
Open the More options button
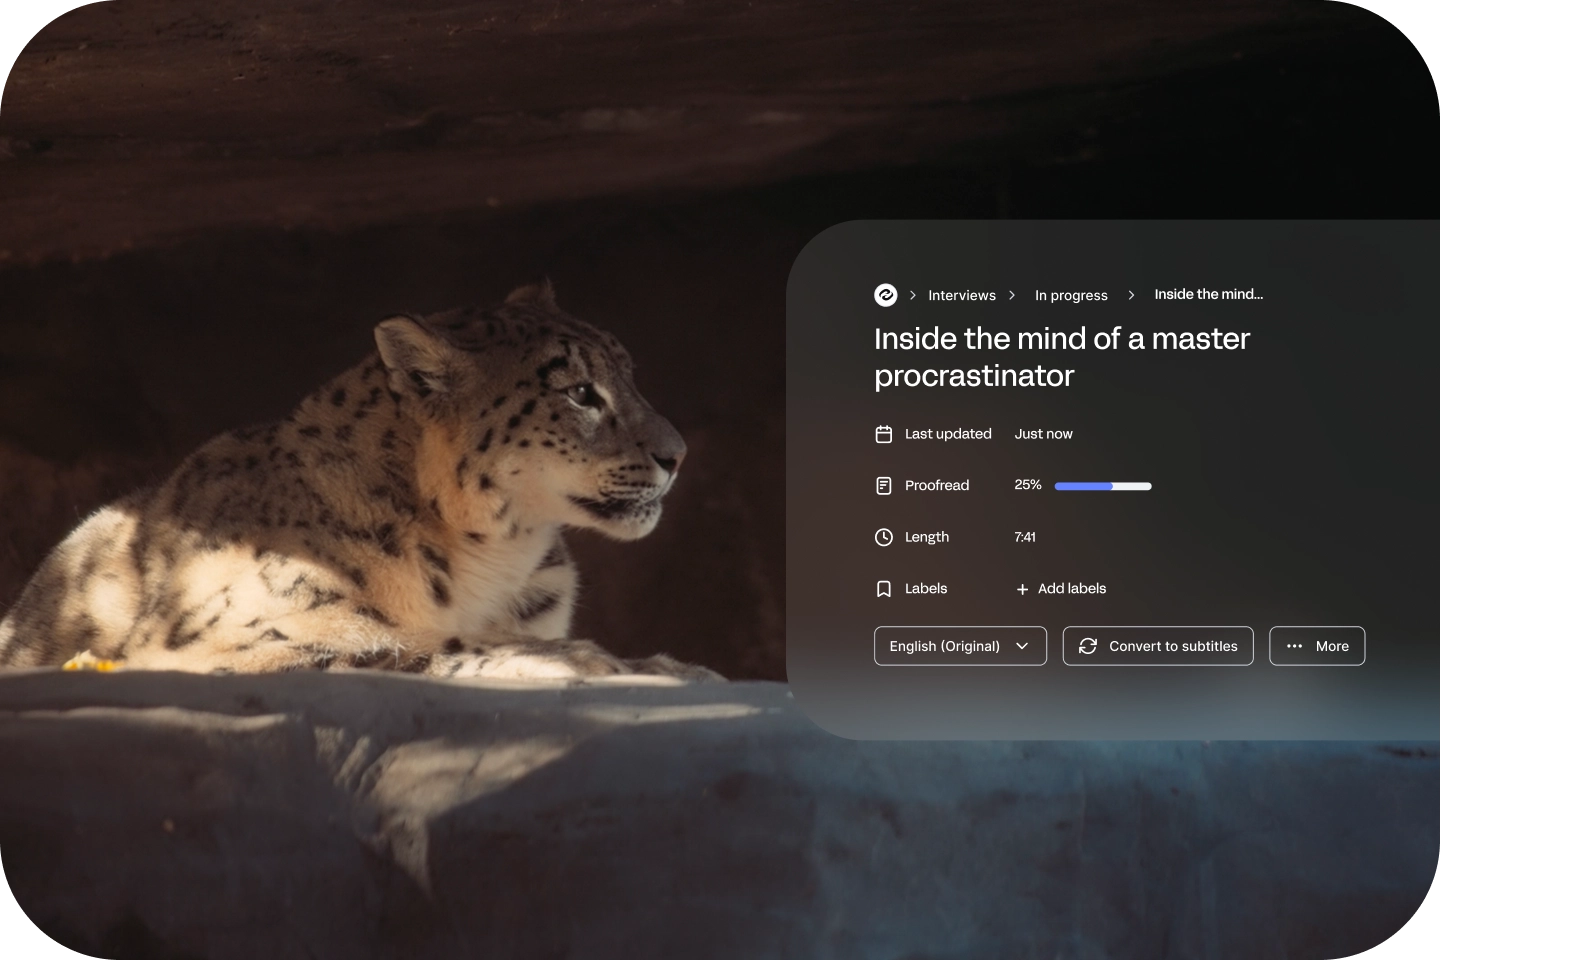point(1316,646)
